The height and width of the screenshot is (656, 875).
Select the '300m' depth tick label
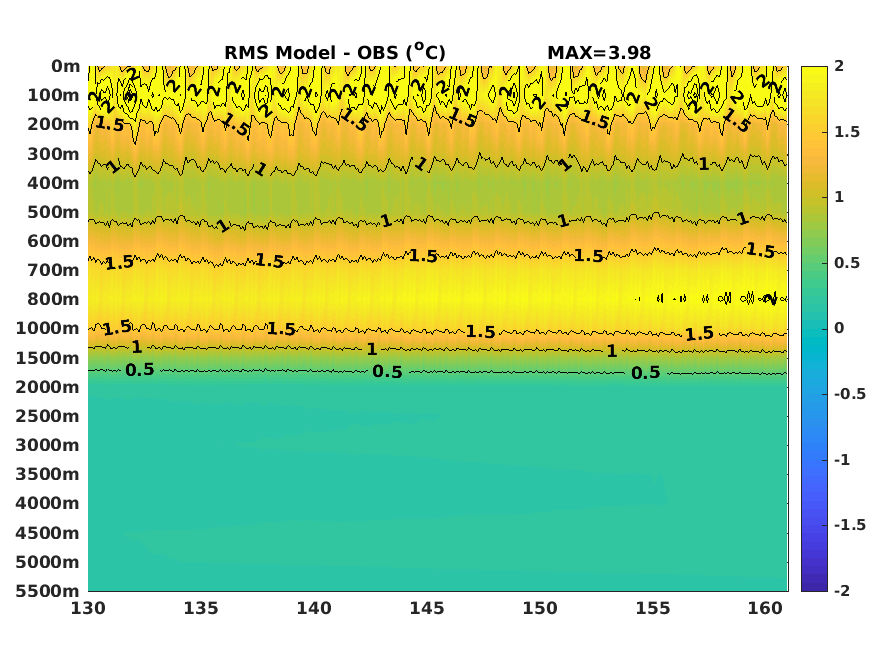[x=54, y=154]
